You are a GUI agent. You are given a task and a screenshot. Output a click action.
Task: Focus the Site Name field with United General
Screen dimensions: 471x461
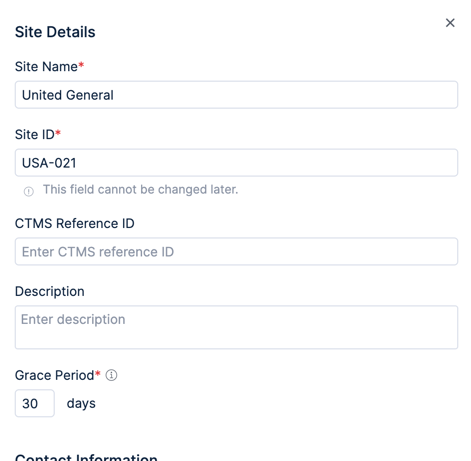tap(236, 95)
